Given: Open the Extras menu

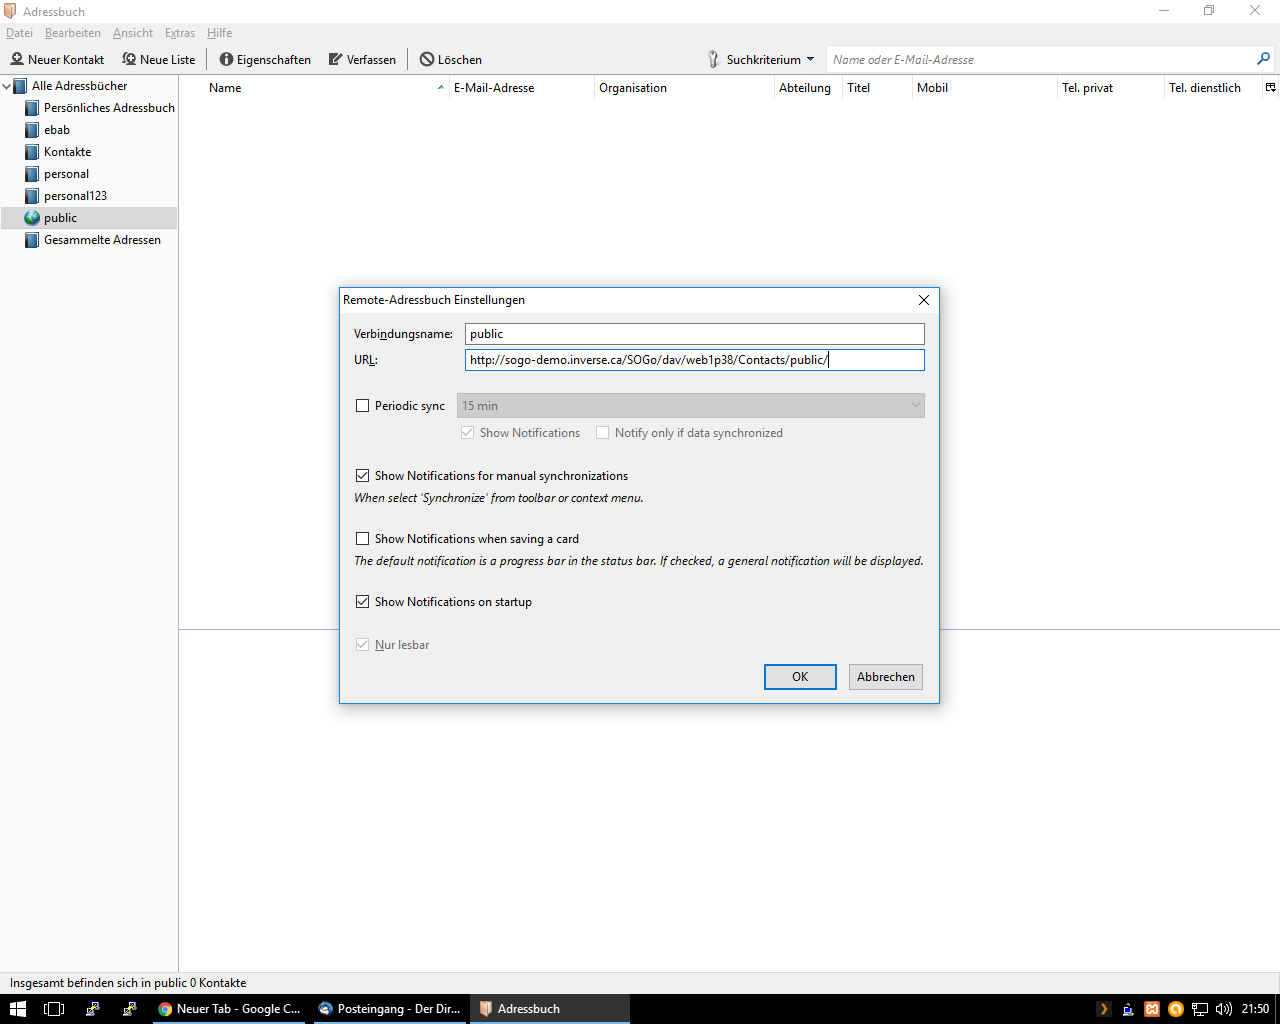Looking at the screenshot, I should 180,33.
